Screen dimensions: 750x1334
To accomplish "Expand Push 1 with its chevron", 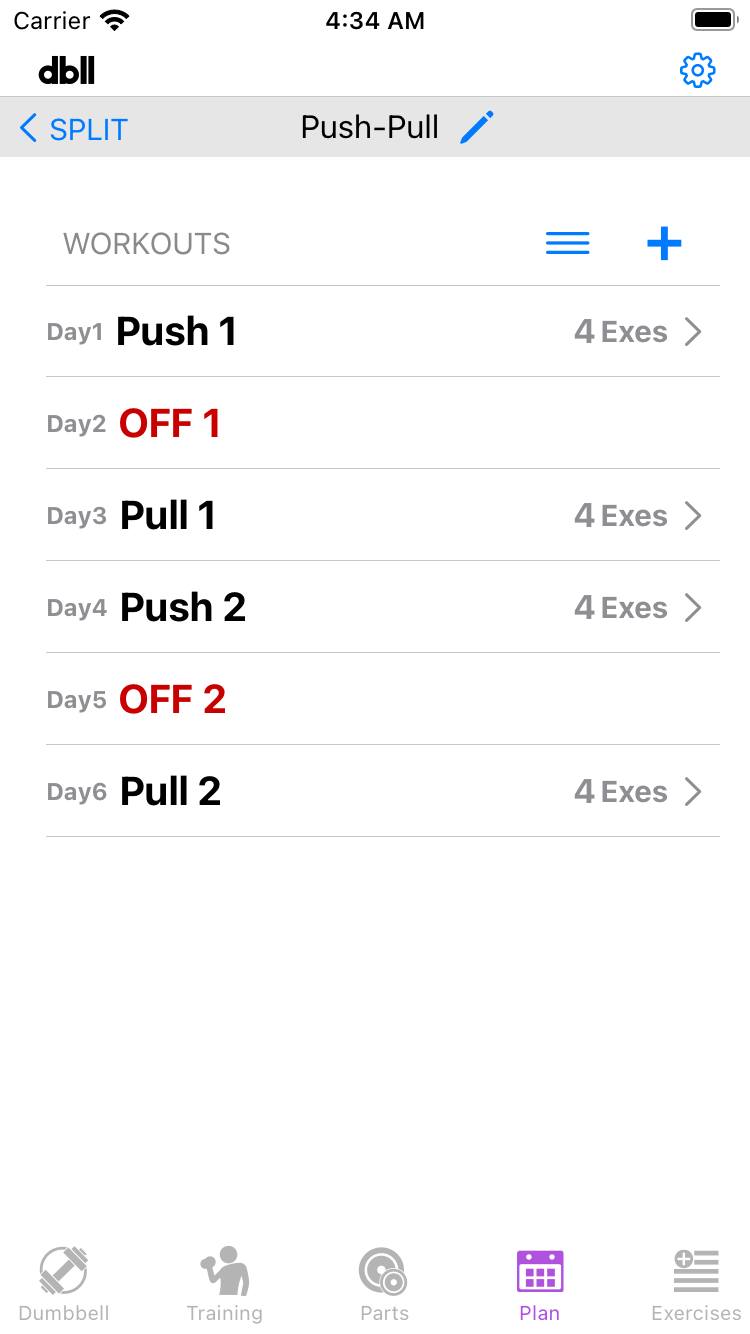I will 693,332.
